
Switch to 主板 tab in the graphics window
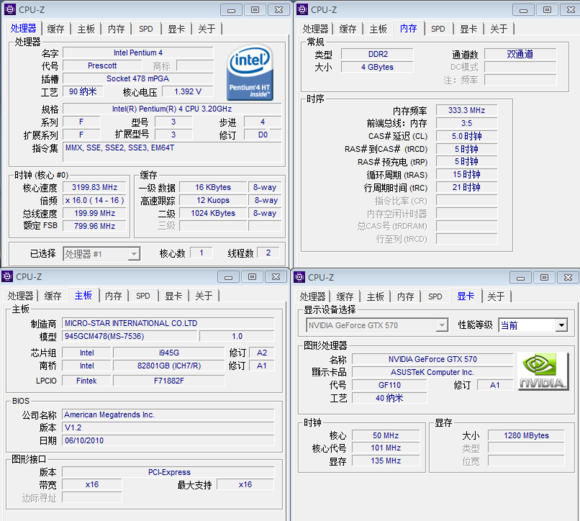point(375,296)
